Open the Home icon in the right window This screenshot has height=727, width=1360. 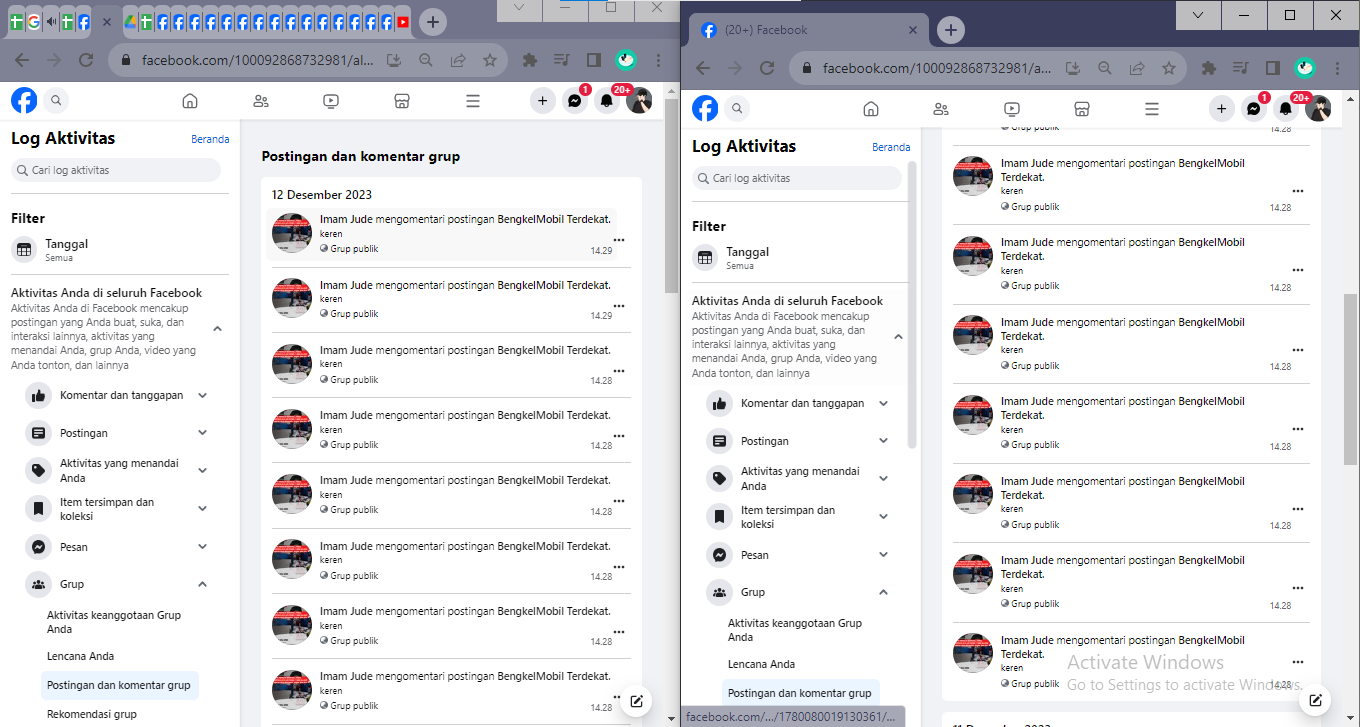pyautogui.click(x=871, y=109)
